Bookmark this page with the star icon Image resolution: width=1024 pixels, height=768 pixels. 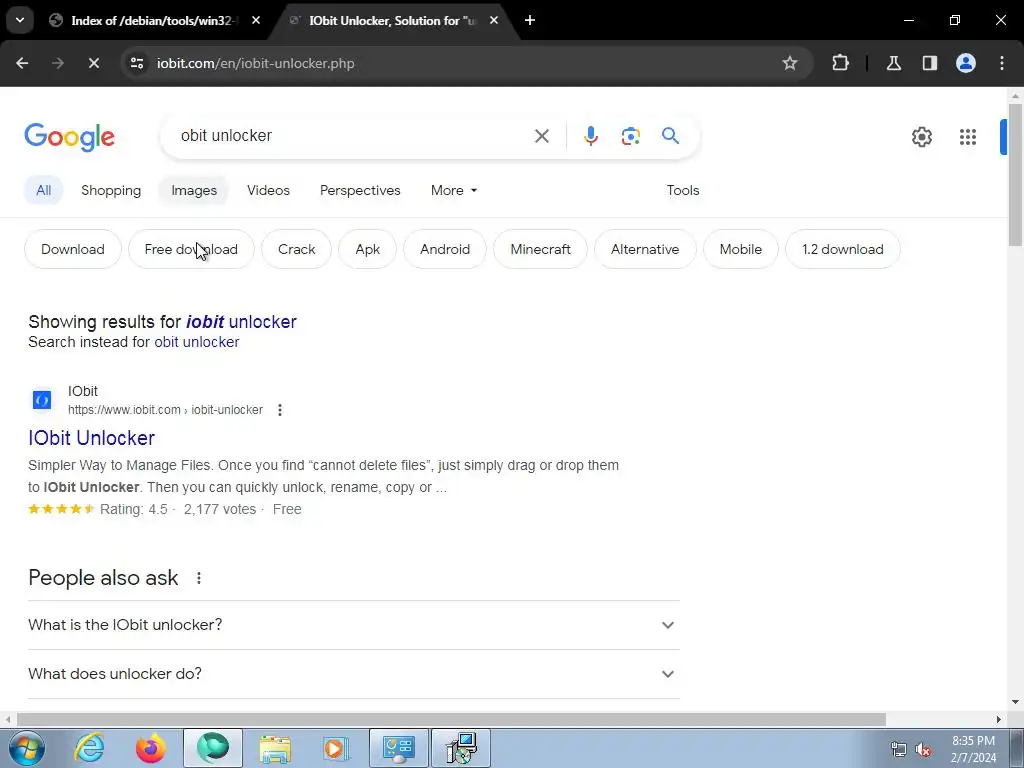pos(790,63)
